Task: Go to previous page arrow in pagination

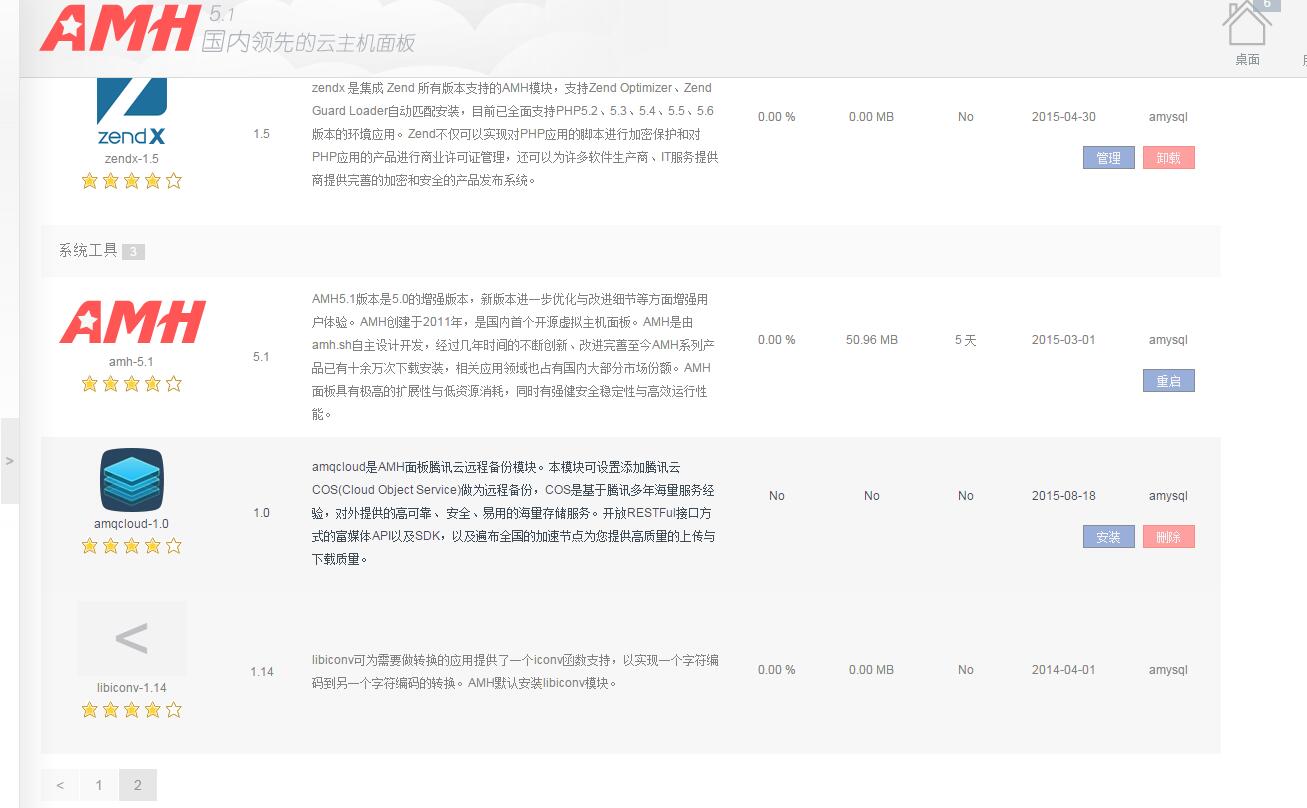Action: 60,785
